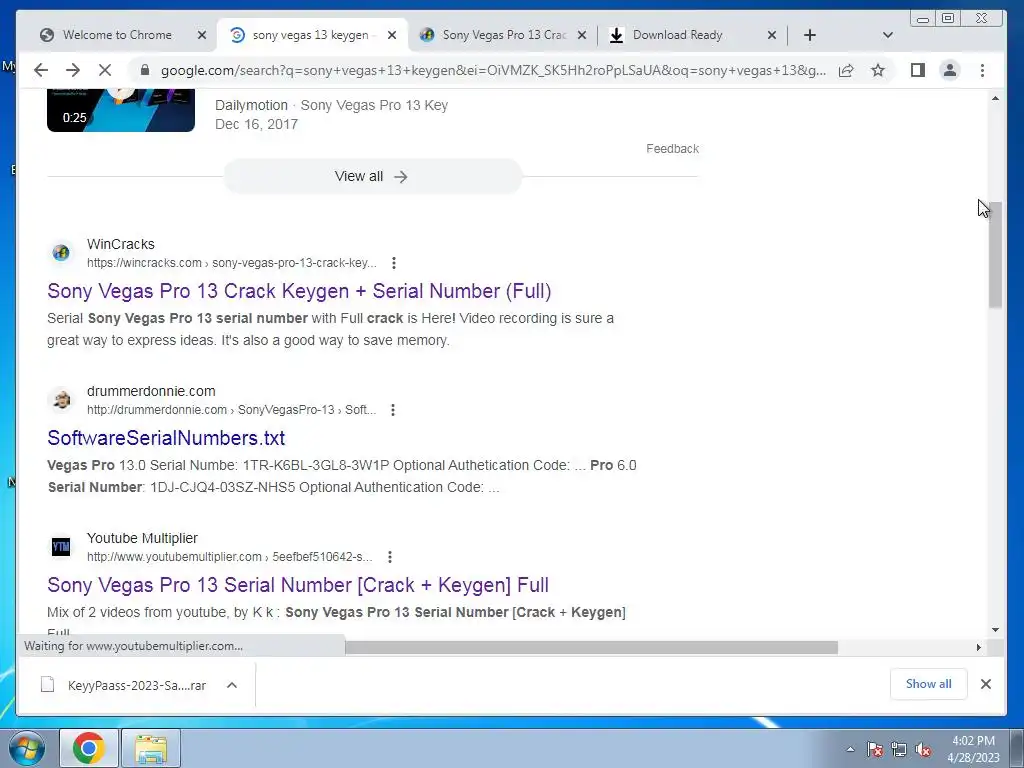This screenshot has height=768, width=1024.
Task: Click the page scroll up arrow
Action: click(995, 99)
